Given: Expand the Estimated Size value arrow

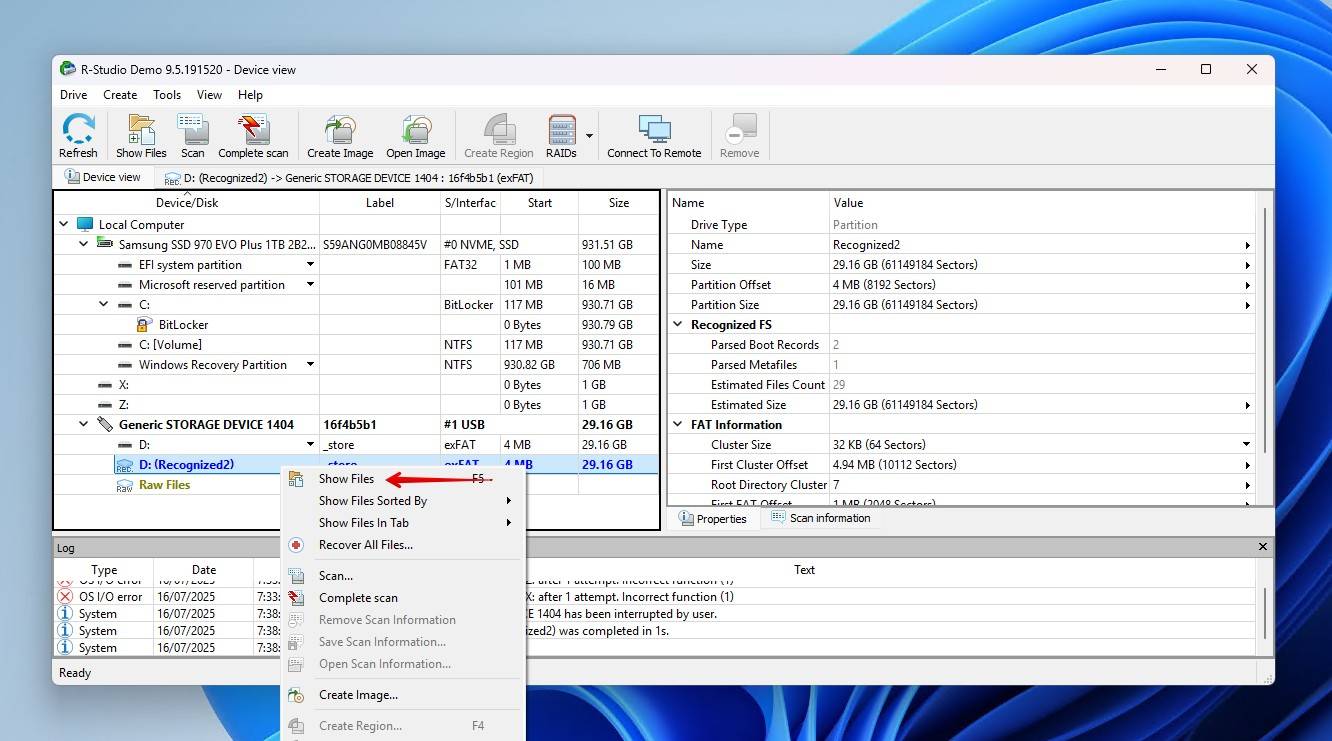Looking at the screenshot, I should pos(1247,405).
